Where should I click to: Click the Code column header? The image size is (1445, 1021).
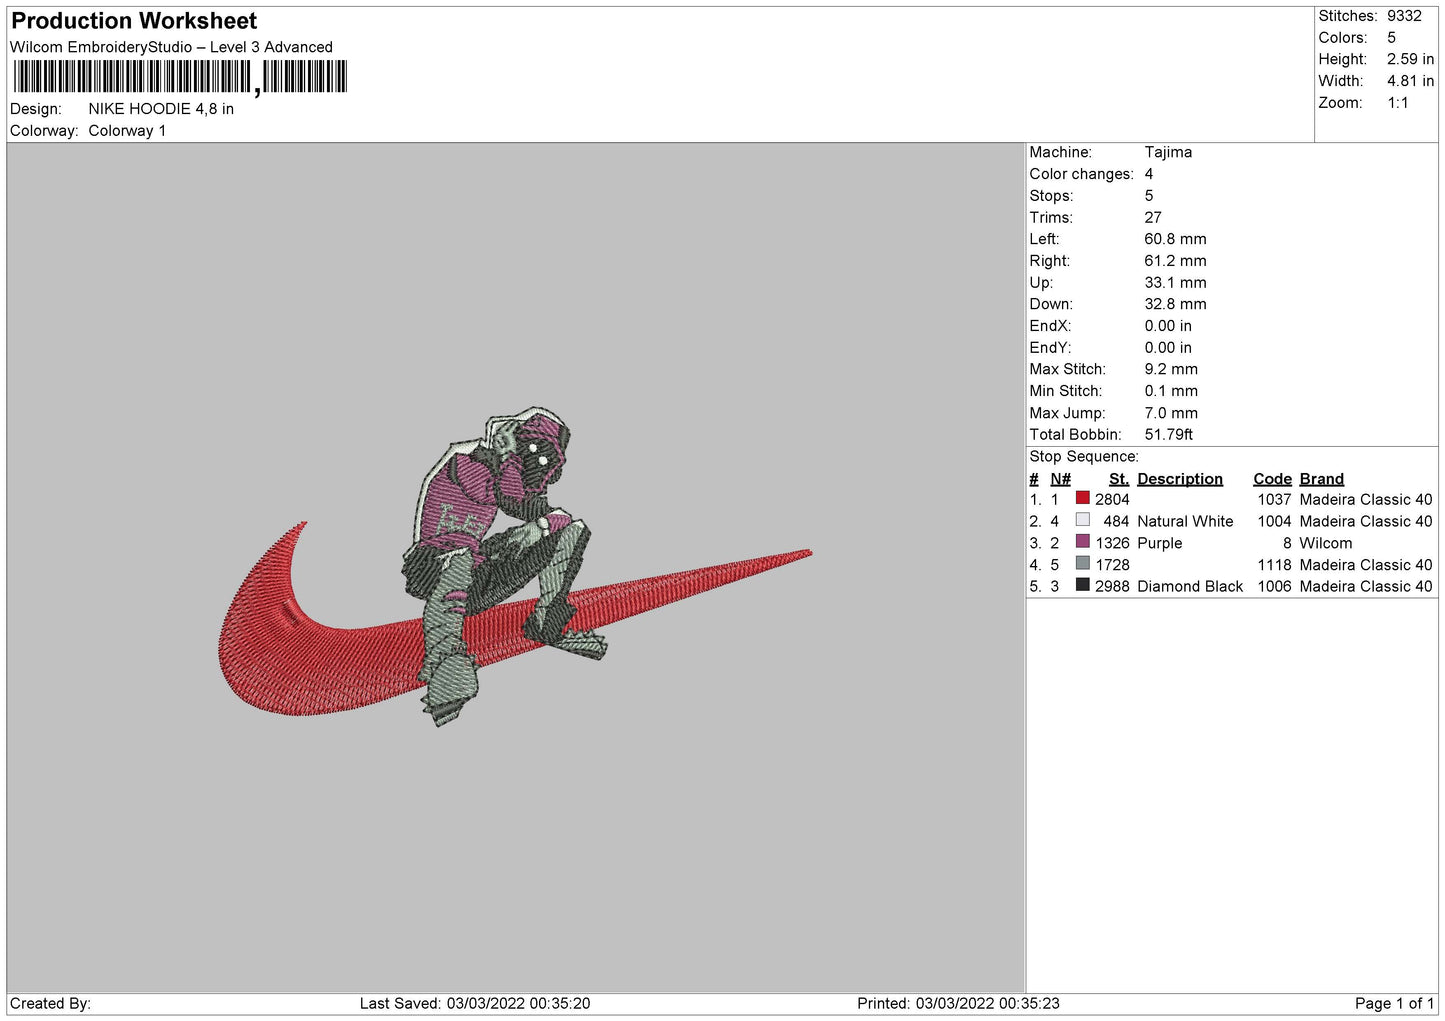coord(1272,479)
